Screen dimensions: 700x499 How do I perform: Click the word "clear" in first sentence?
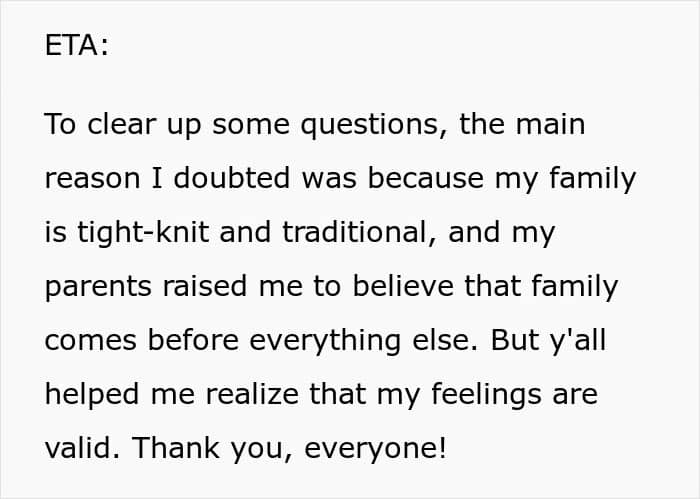click(122, 124)
